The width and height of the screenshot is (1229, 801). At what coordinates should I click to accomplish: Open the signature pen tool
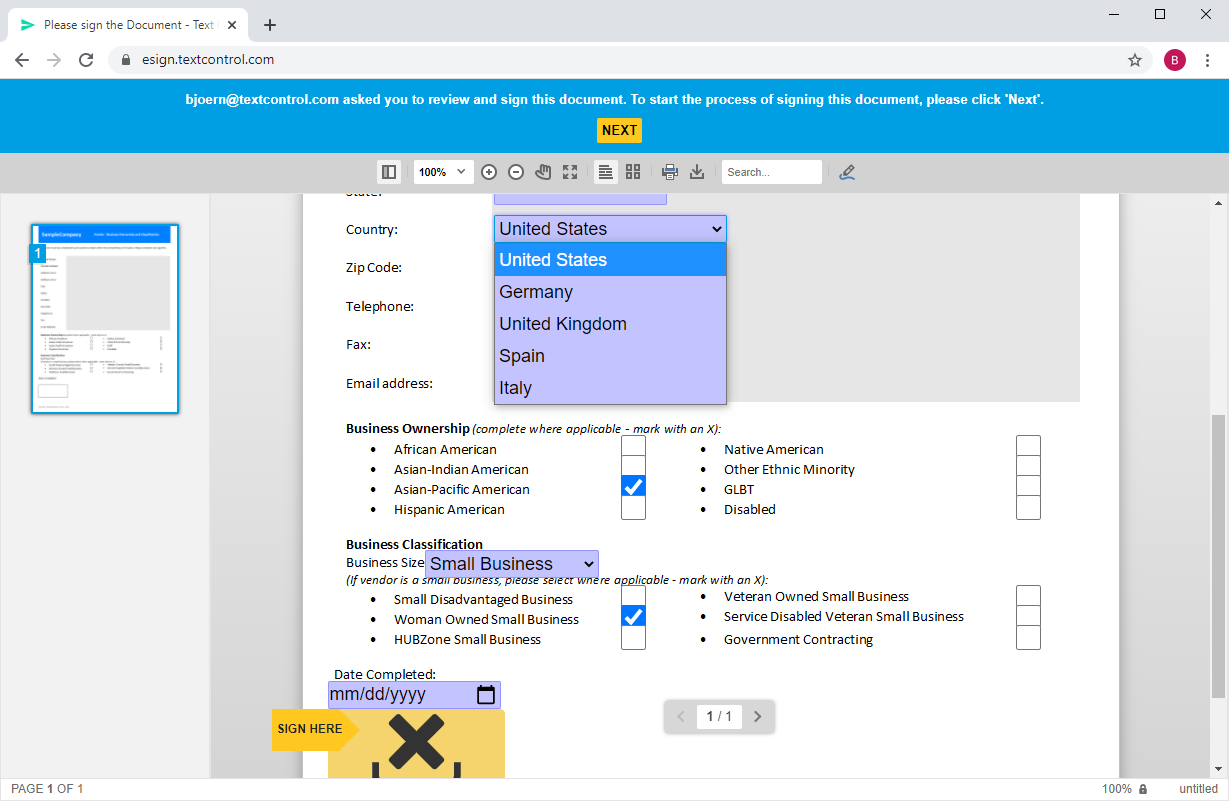pos(847,171)
